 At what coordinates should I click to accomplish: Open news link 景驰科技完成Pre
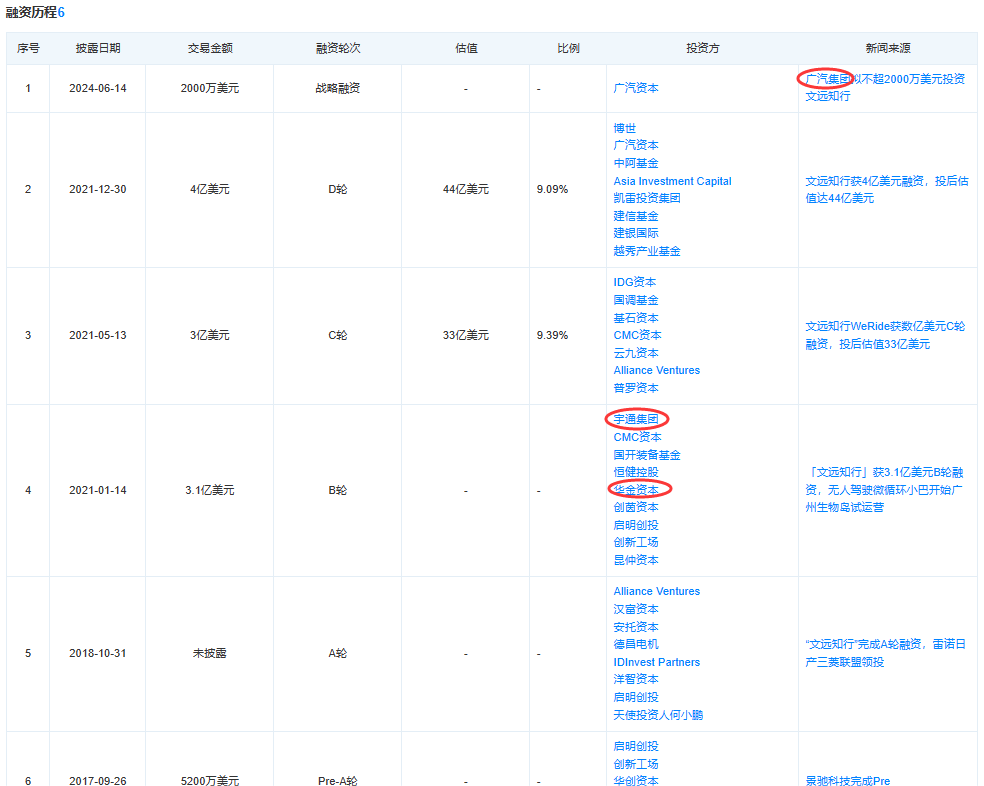click(847, 780)
